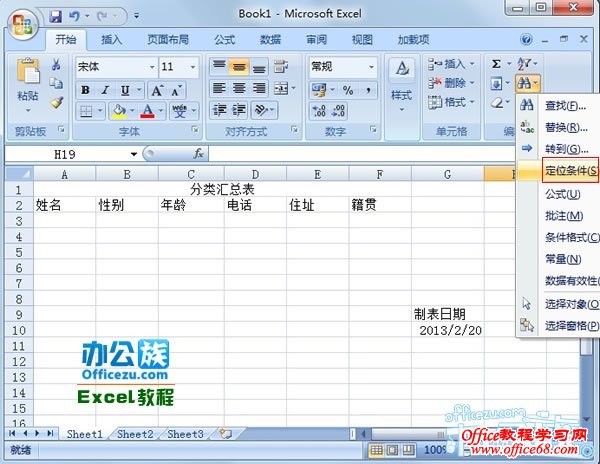This screenshot has height=464, width=600.
Task: Apply cell borders icon
Action: pyautogui.click(x=86, y=111)
